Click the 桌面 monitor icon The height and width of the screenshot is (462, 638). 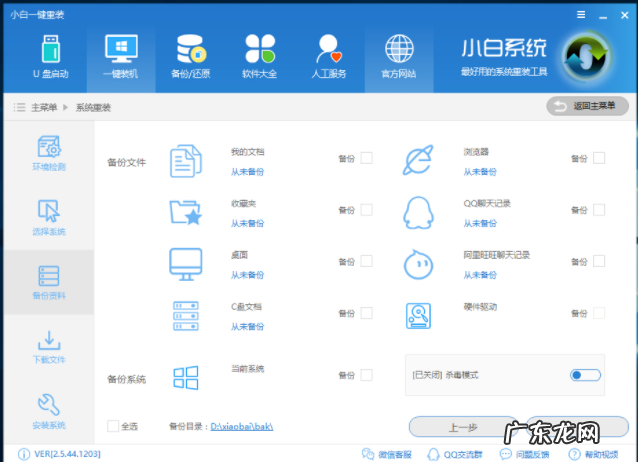point(186,264)
